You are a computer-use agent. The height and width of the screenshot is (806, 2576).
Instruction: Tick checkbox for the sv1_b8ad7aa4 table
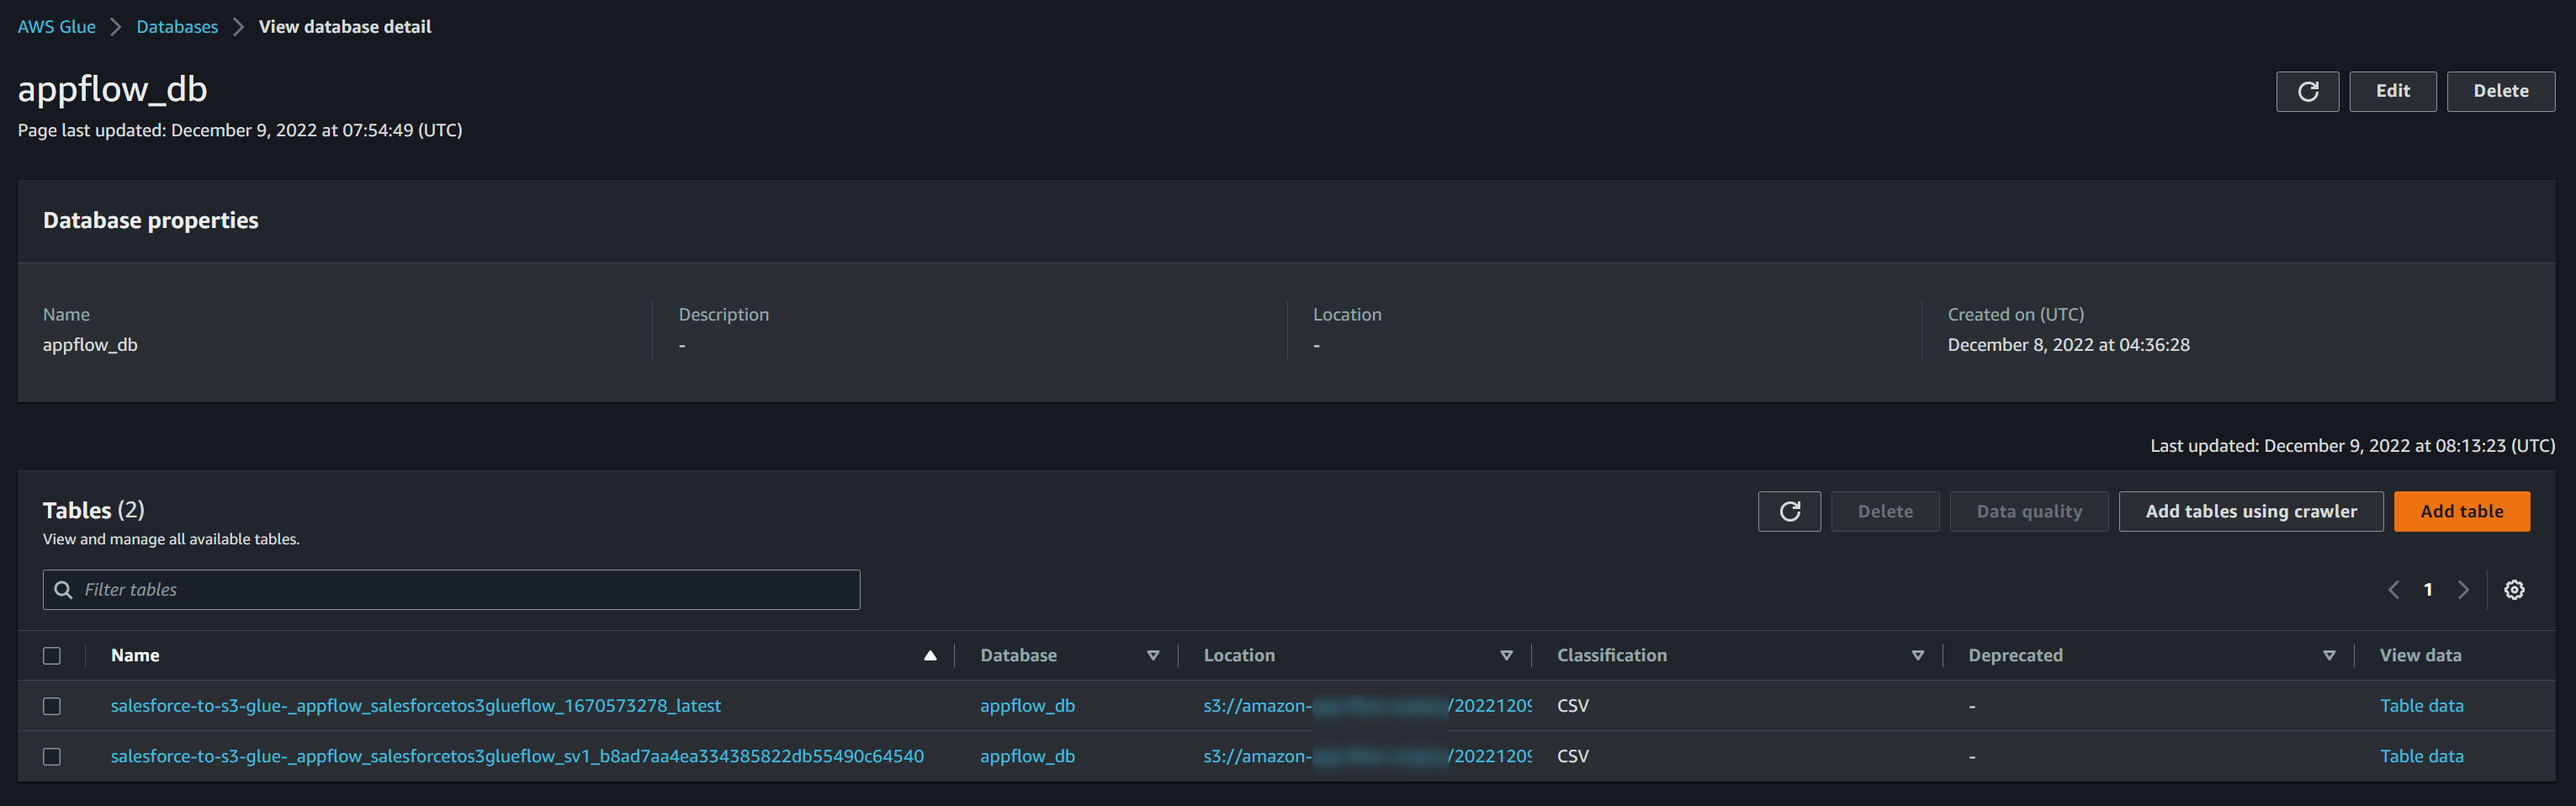click(52, 757)
